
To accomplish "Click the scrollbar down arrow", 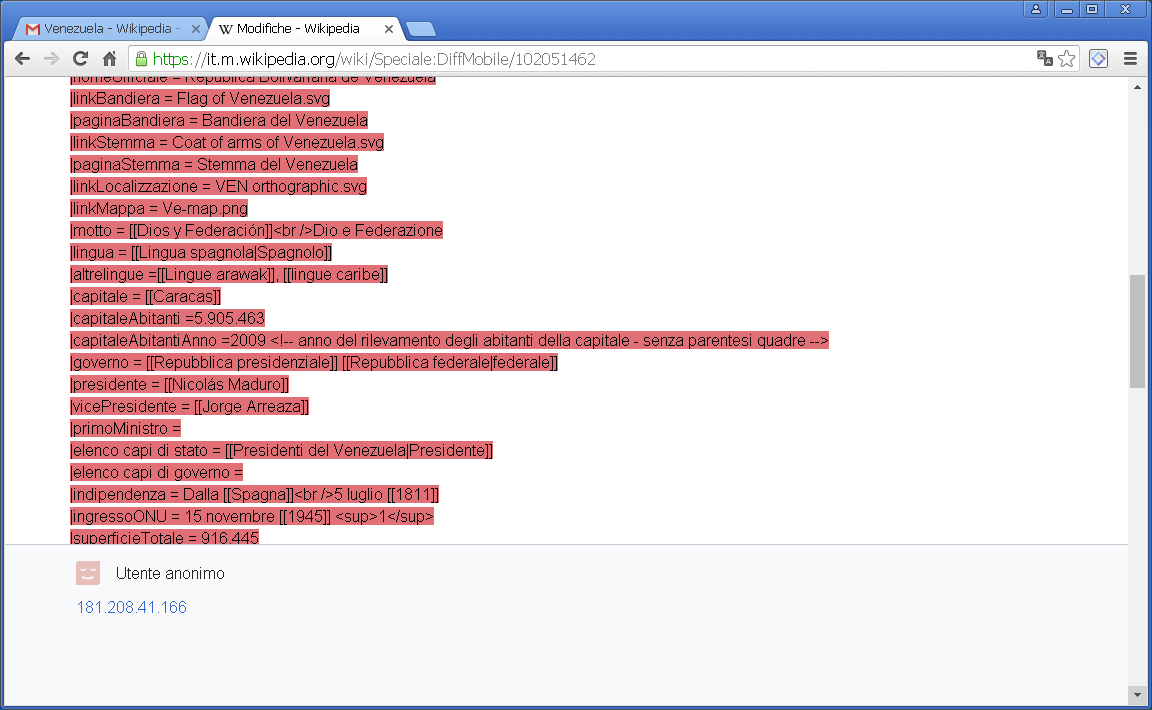I will pos(1137,694).
